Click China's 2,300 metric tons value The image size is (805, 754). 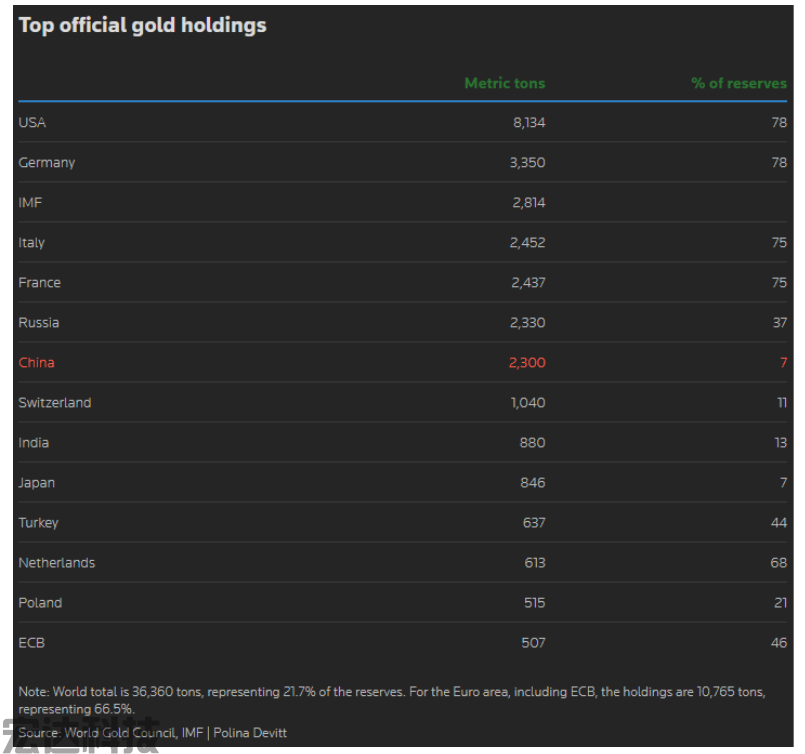[x=527, y=362]
